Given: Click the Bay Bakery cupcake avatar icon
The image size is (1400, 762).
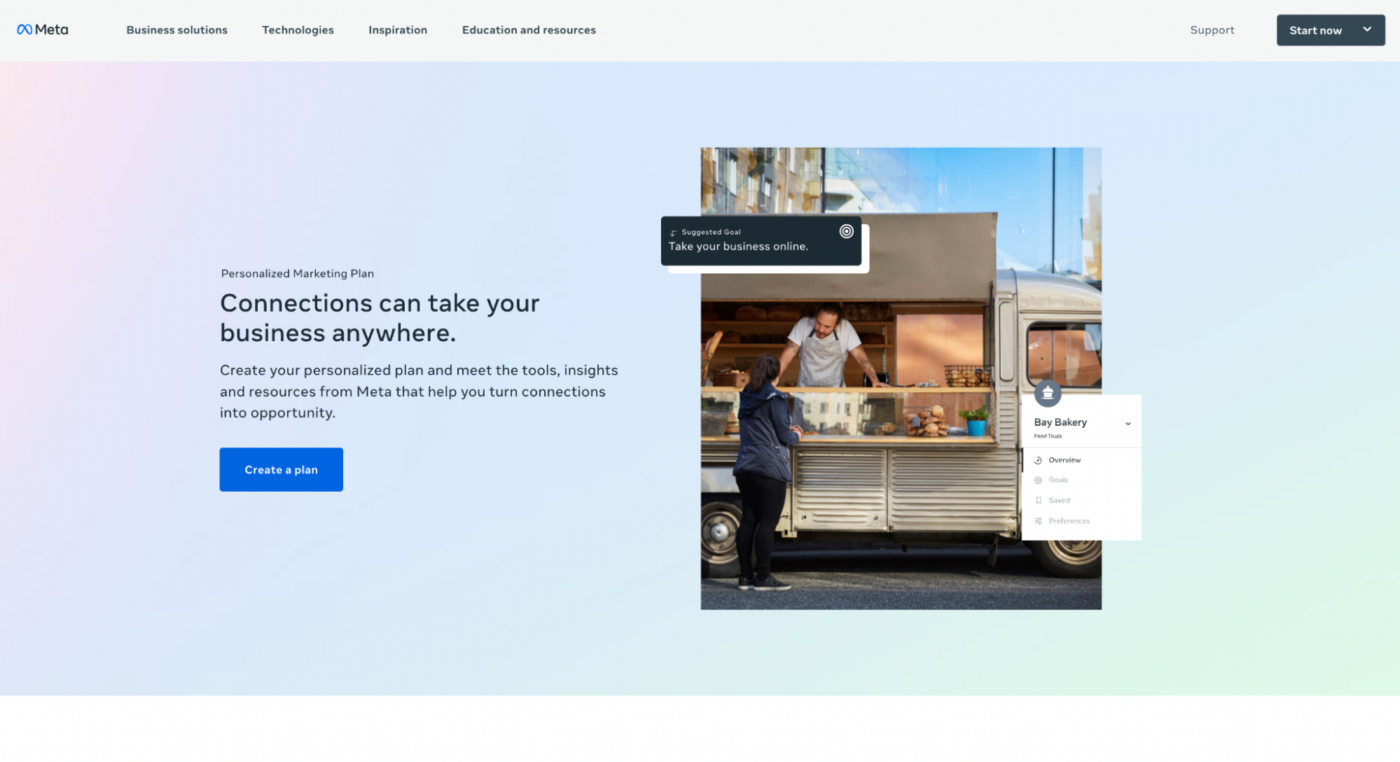Looking at the screenshot, I should pos(1047,392).
